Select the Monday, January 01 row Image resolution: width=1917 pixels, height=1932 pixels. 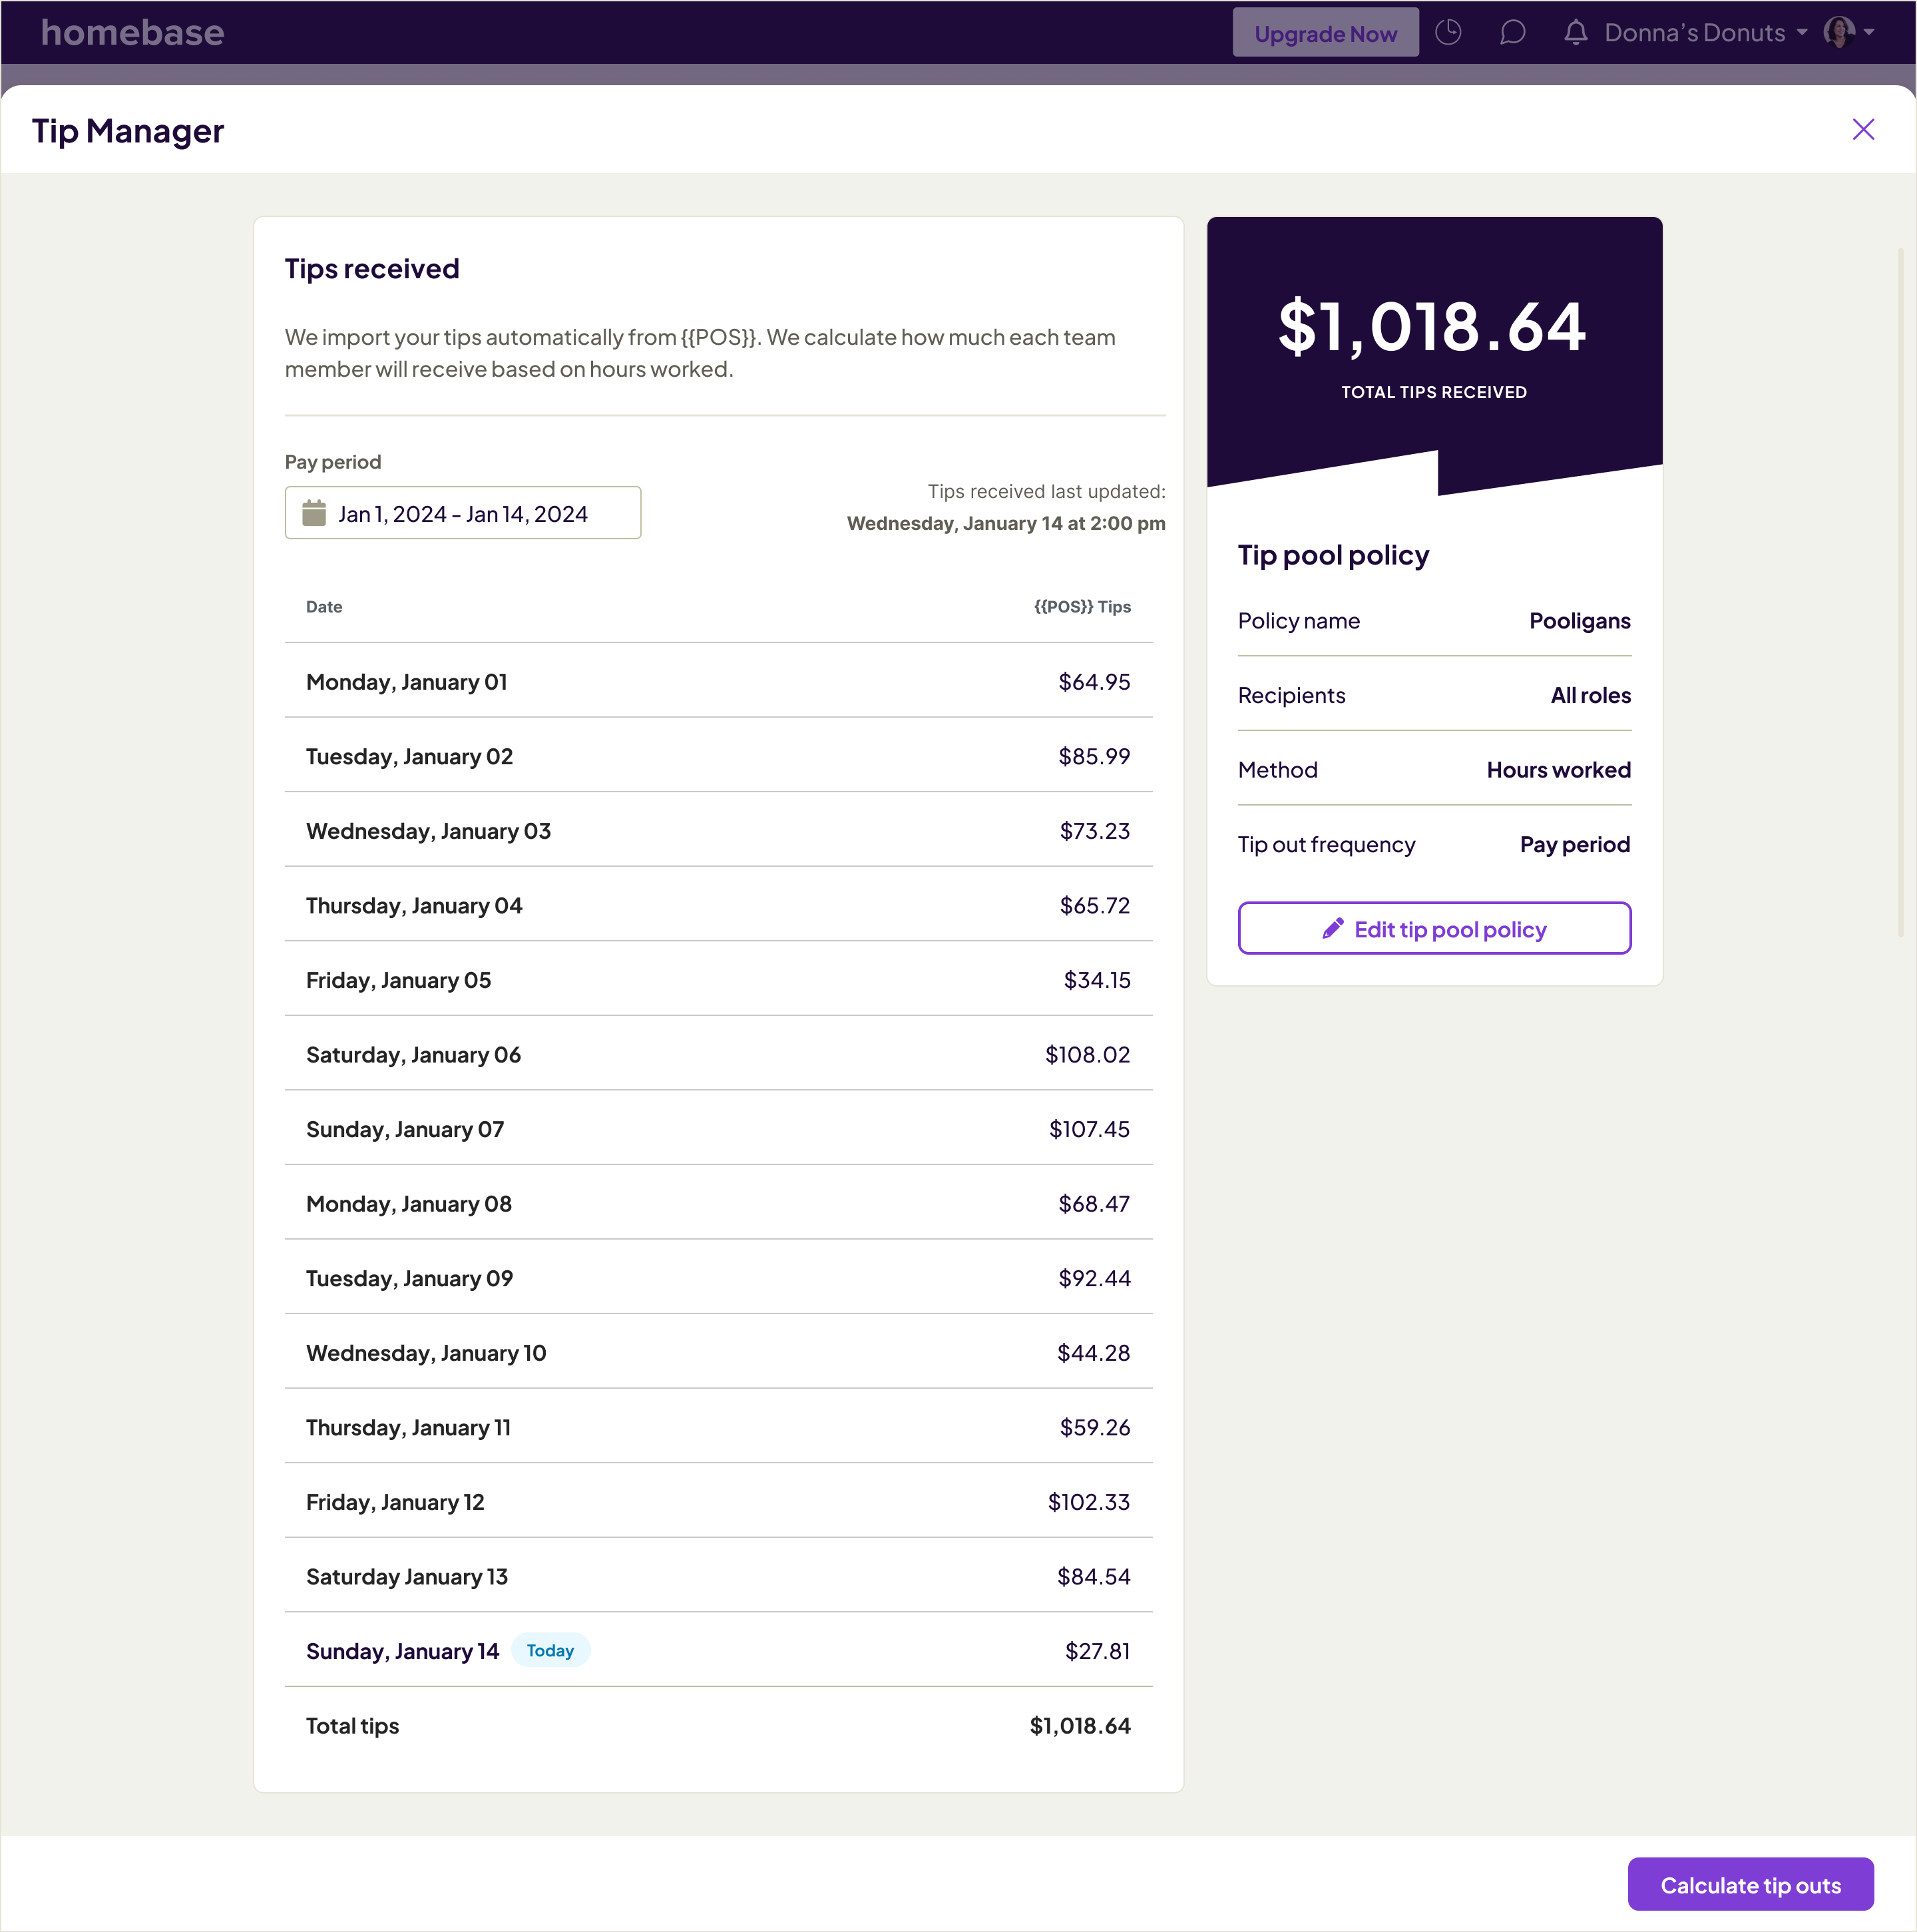click(717, 682)
